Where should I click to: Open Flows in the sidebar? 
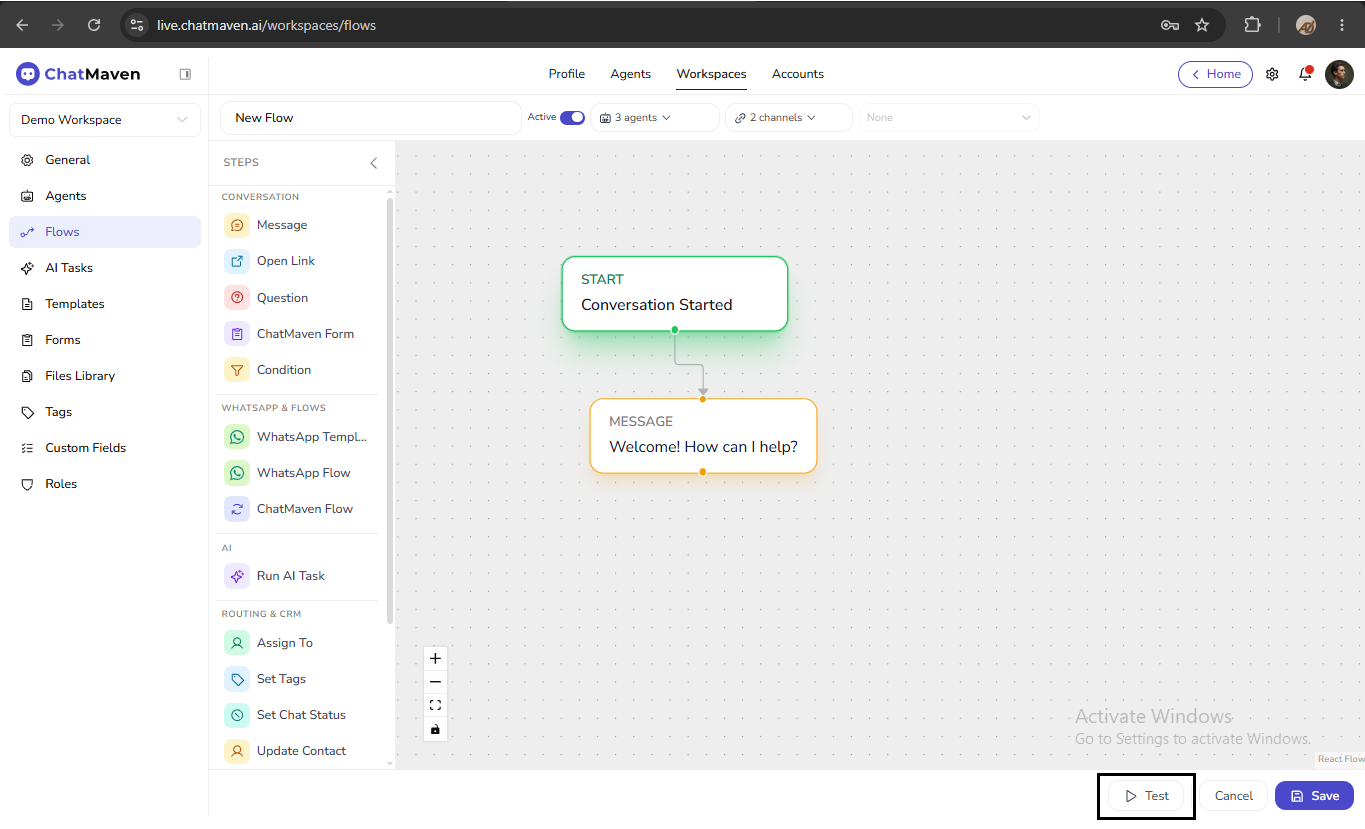tap(105, 232)
